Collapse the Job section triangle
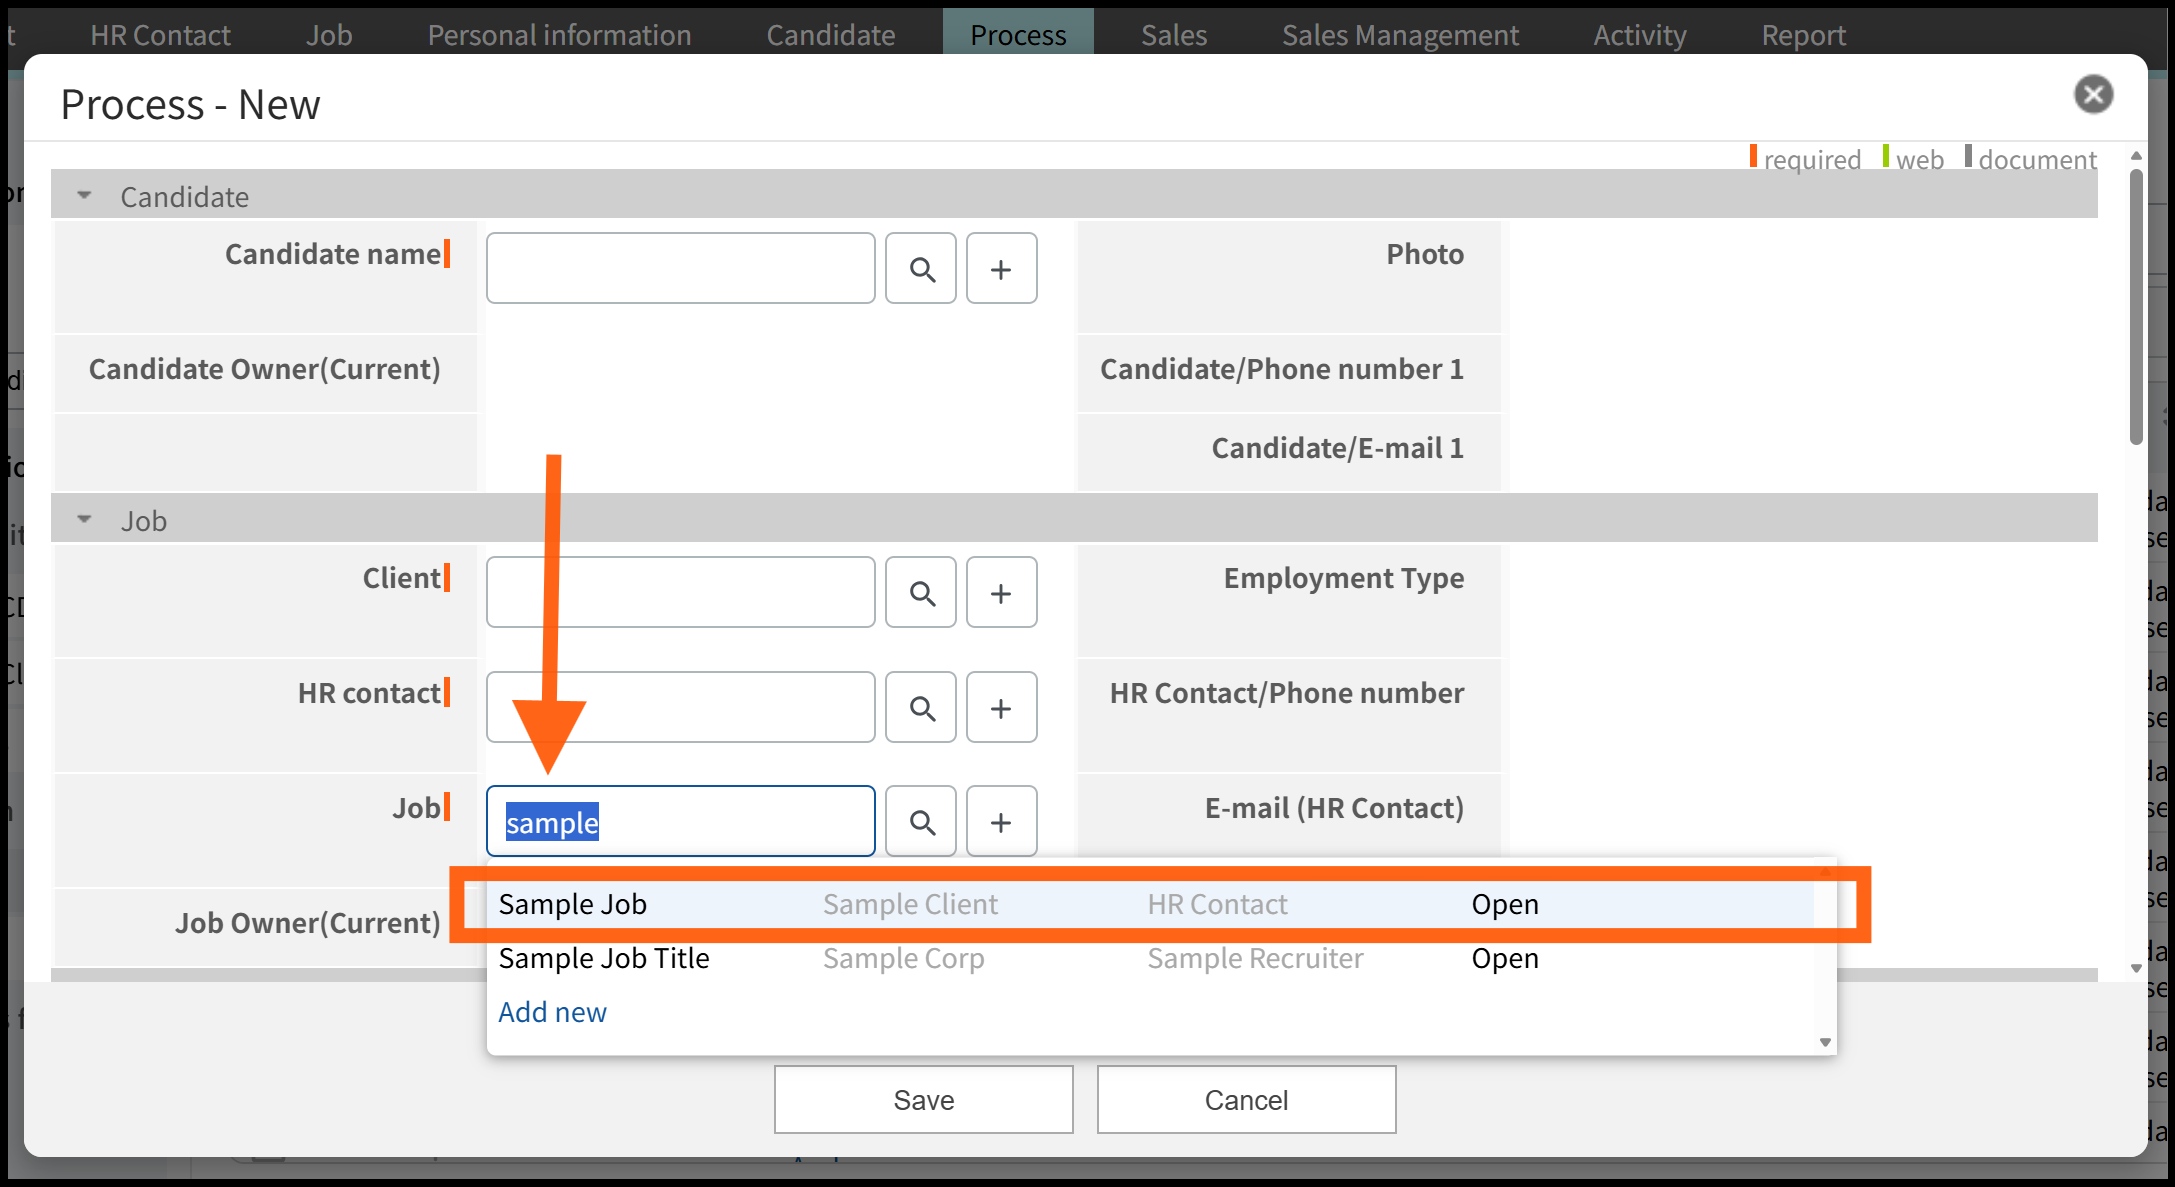Screen dimensions: 2175x1187 [85, 520]
